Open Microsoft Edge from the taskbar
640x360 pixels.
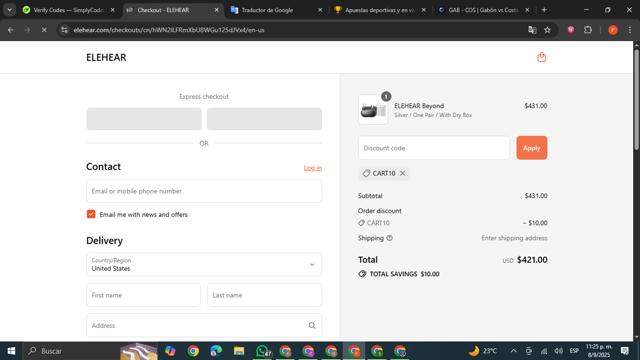216,351
